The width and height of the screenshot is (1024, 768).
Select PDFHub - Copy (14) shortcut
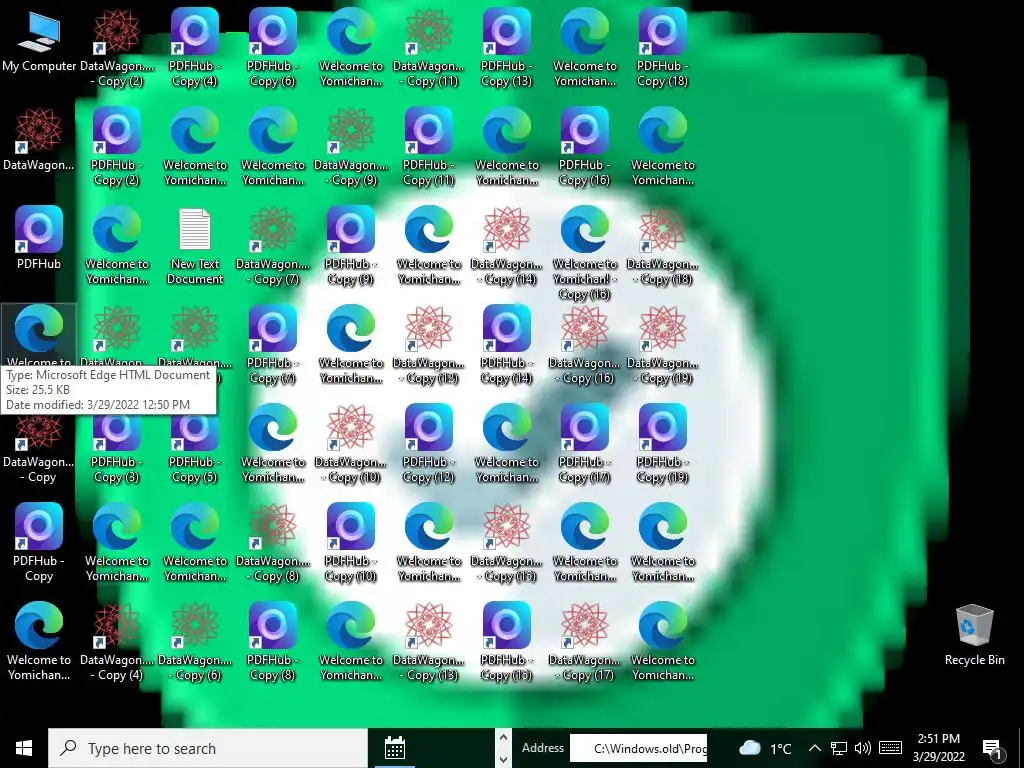click(x=506, y=345)
